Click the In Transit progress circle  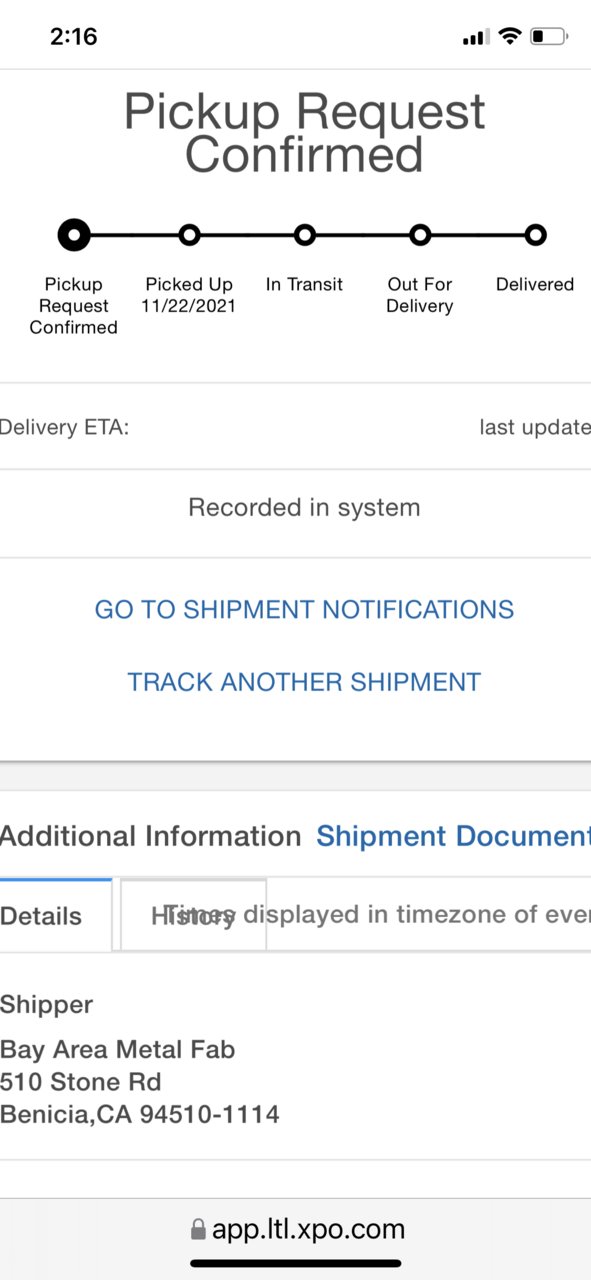(x=305, y=236)
